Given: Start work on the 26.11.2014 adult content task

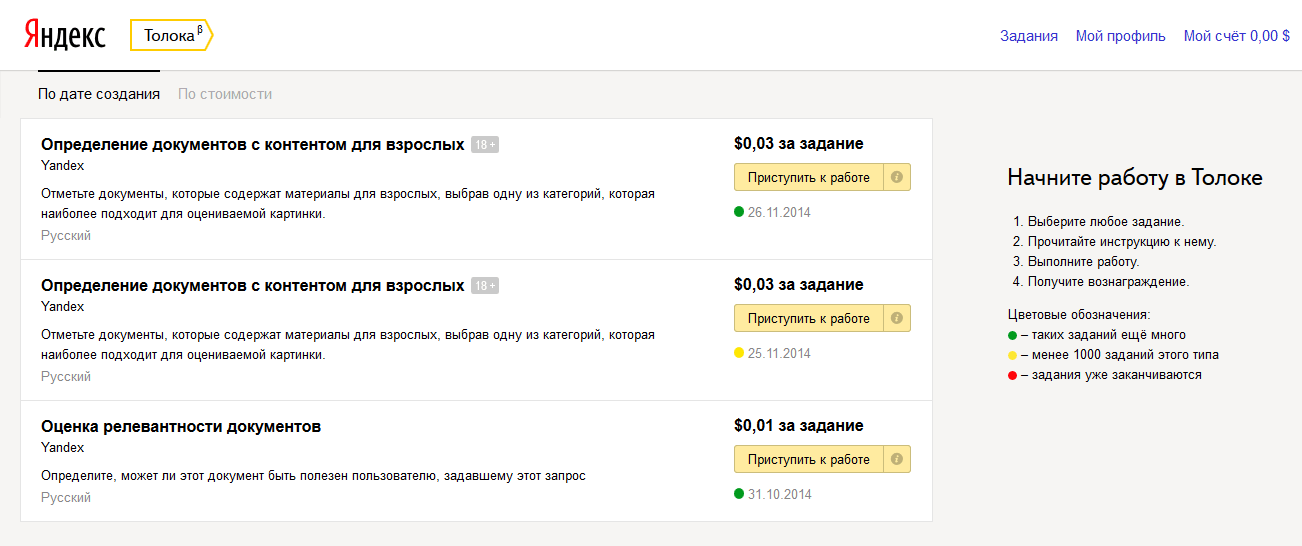Looking at the screenshot, I should pos(809,178).
